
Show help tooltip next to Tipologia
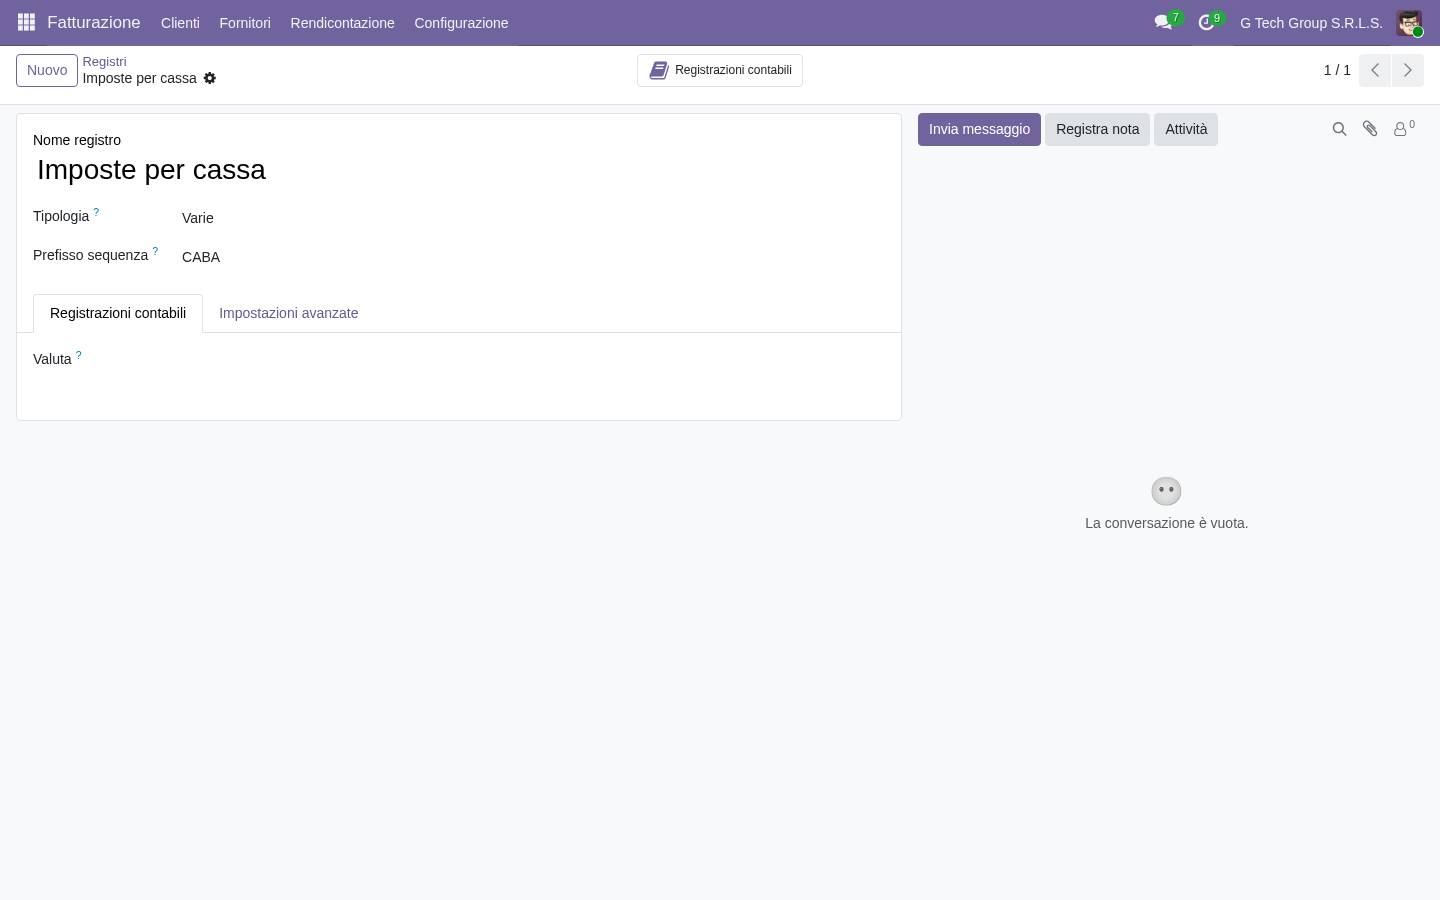tap(96, 212)
